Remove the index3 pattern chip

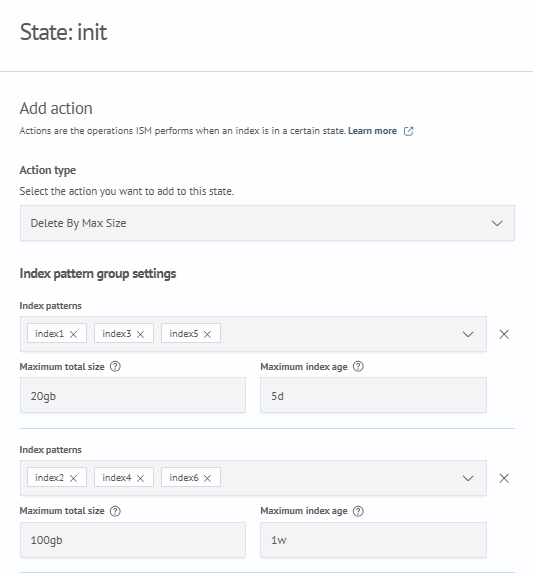pyautogui.click(x=140, y=334)
